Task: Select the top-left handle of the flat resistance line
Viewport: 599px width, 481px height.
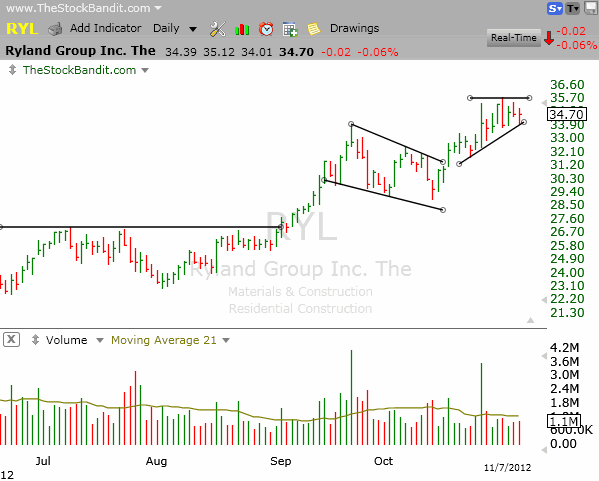Action: tap(470, 98)
